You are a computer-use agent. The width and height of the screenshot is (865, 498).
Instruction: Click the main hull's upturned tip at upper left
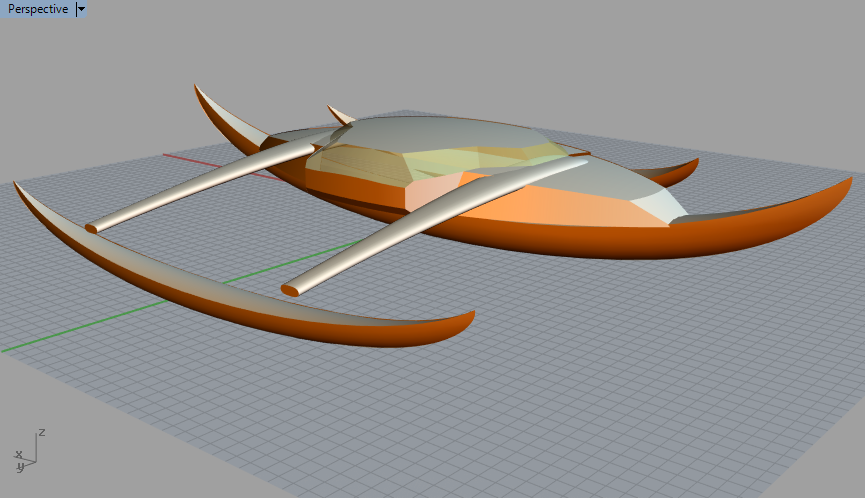pos(198,90)
